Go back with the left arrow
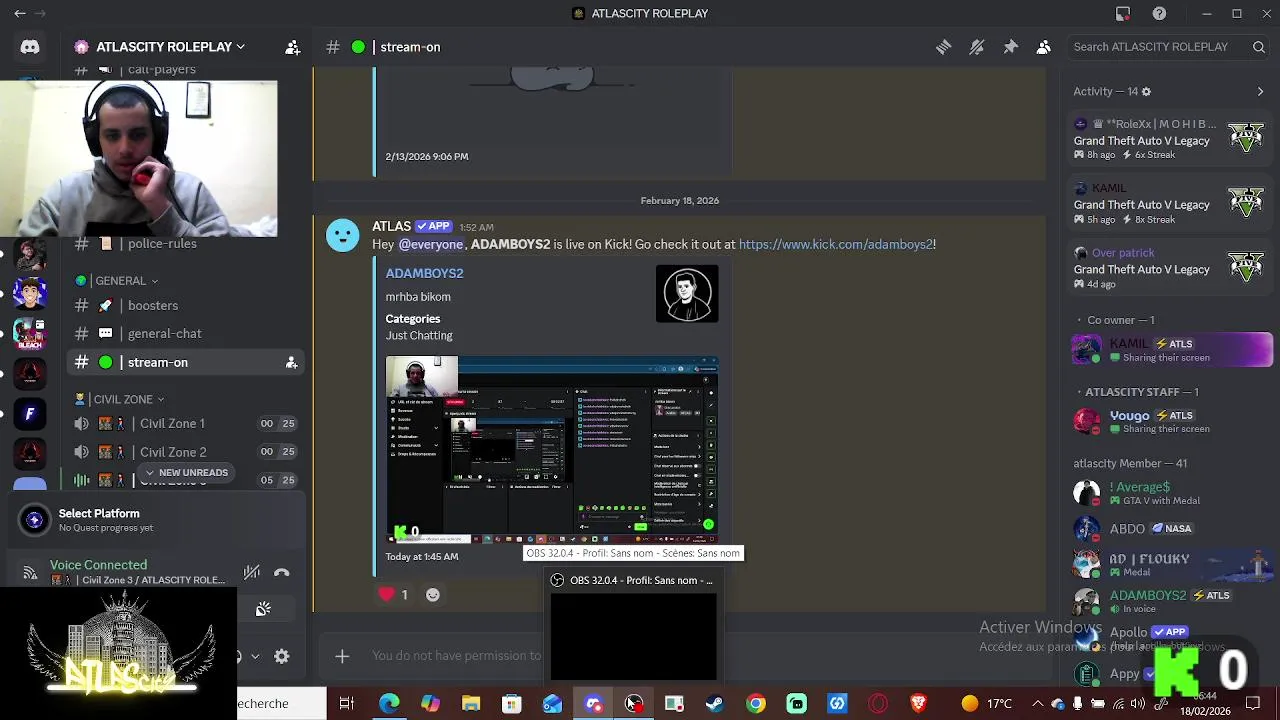Viewport: 1280px width, 720px height. click(19, 13)
